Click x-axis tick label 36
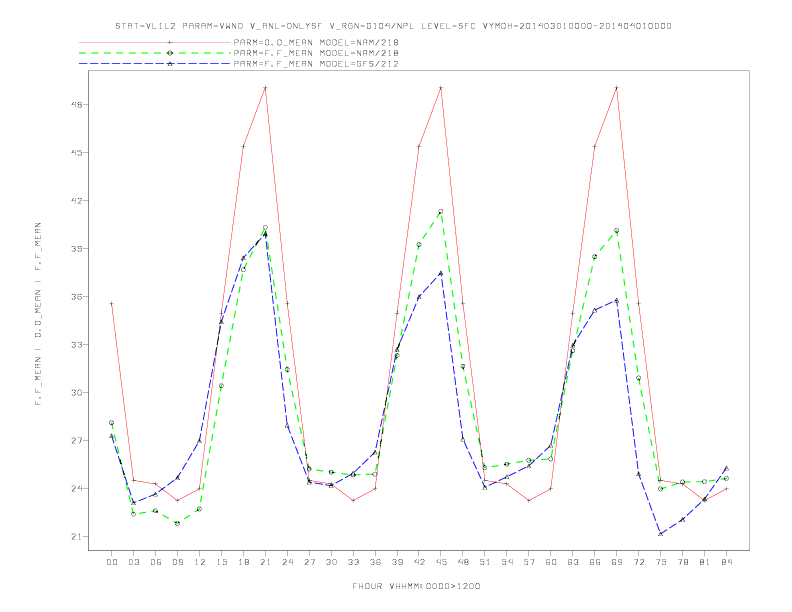Viewport: 792px width, 612px height. [x=375, y=562]
